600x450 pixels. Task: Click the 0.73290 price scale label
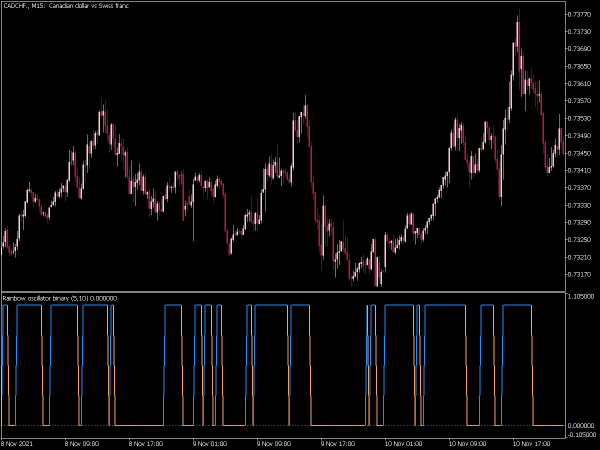580,222
